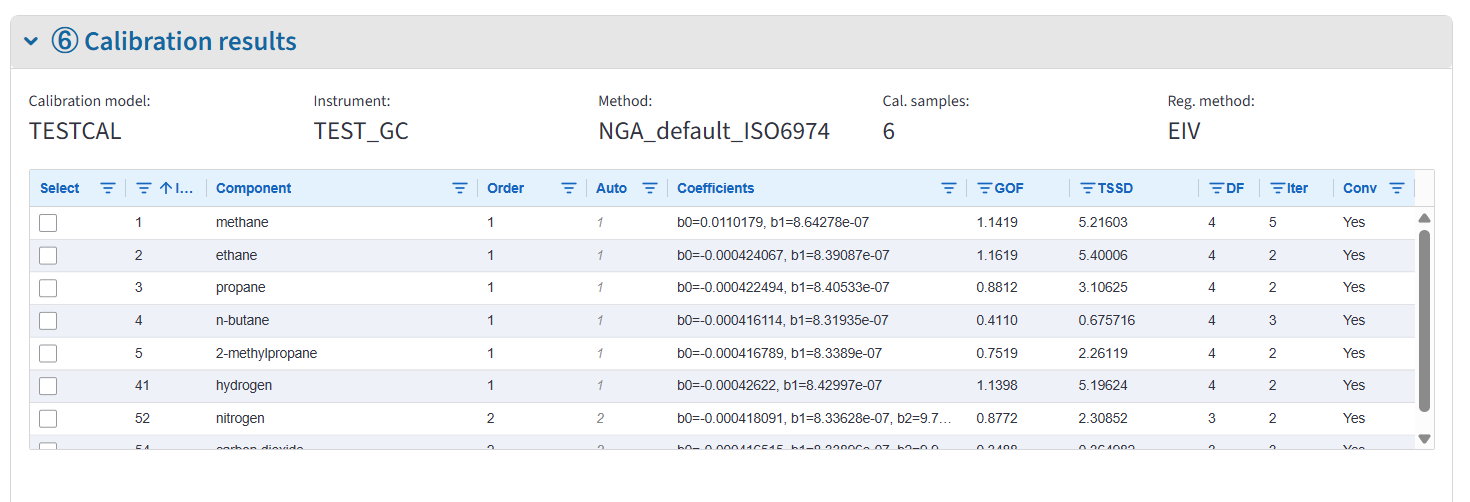
Task: Click TSSD value '2.30852'
Action: [x=1103, y=418]
